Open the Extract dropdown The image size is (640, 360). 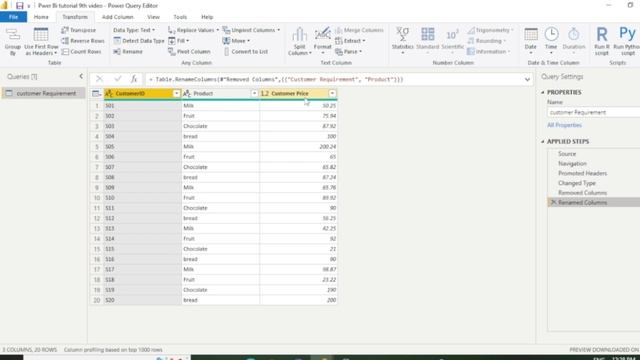point(350,41)
